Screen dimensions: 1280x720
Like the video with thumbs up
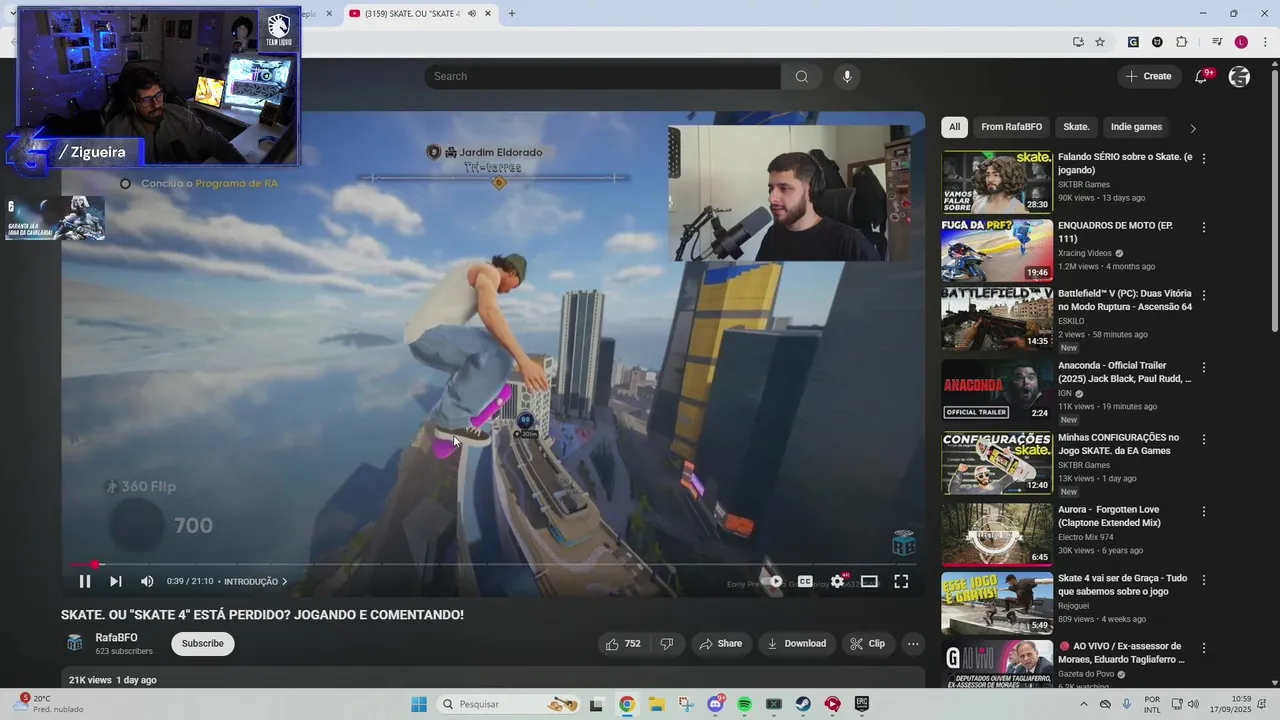pyautogui.click(x=623, y=644)
